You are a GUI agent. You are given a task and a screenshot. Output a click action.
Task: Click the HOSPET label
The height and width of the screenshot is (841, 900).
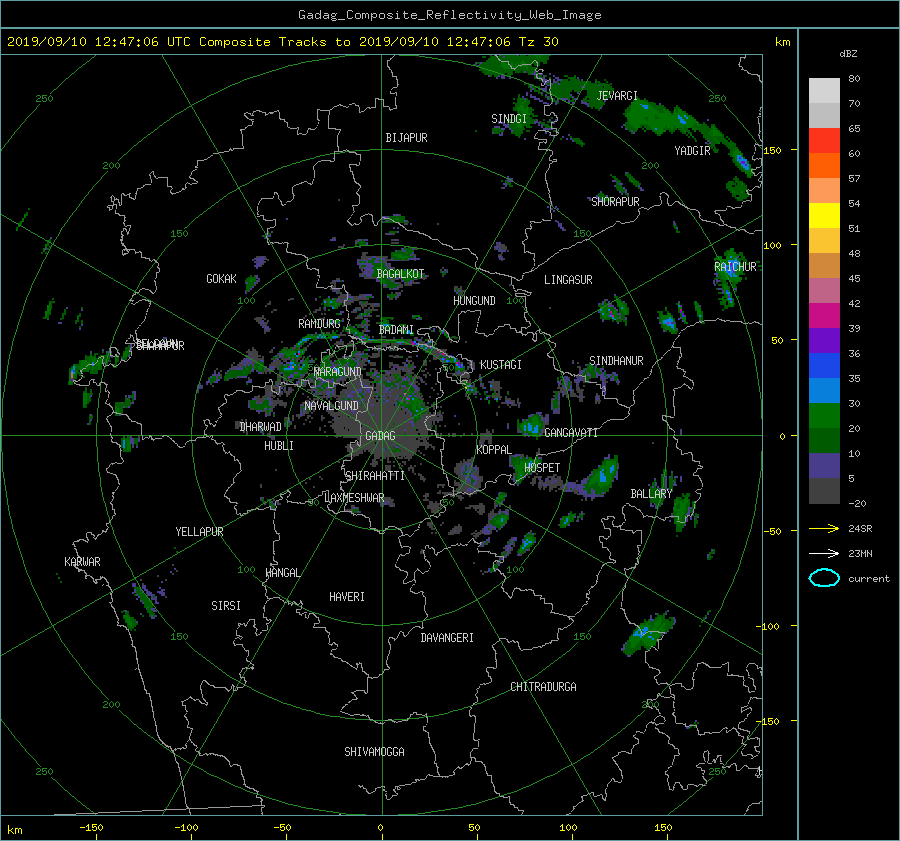pos(542,468)
